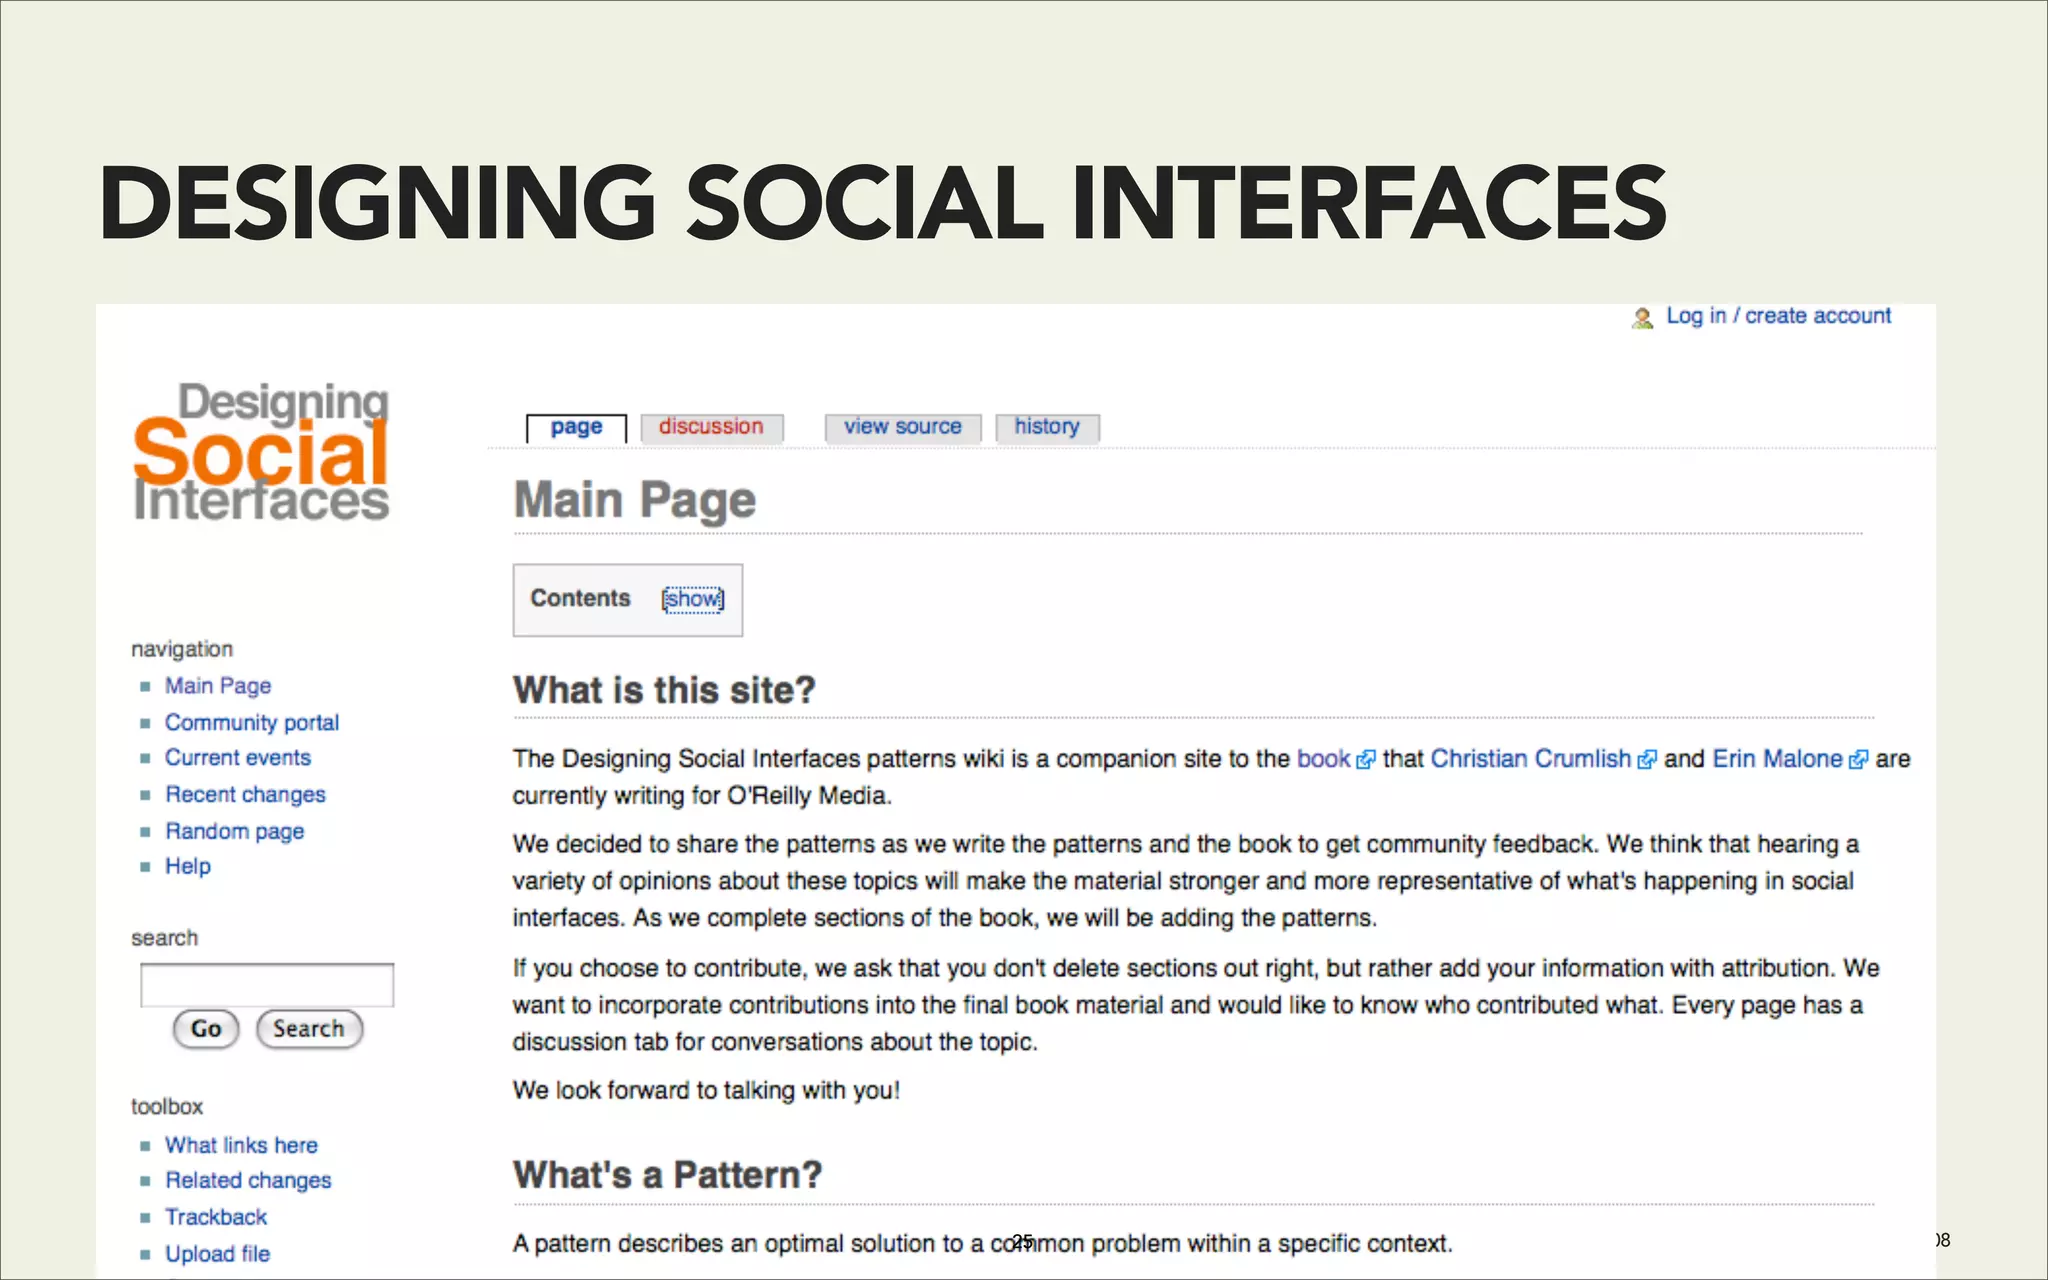Open Community portal link
The width and height of the screenshot is (2048, 1280).
(252, 723)
